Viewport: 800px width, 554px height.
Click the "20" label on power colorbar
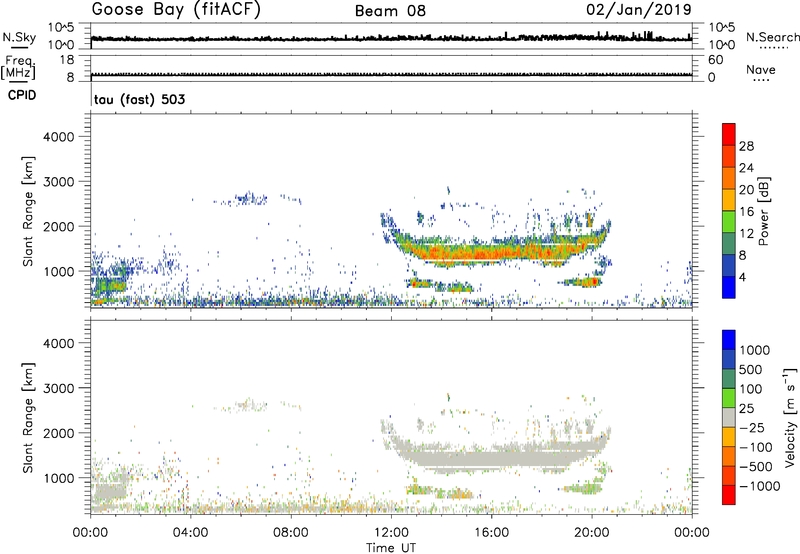tap(746, 190)
